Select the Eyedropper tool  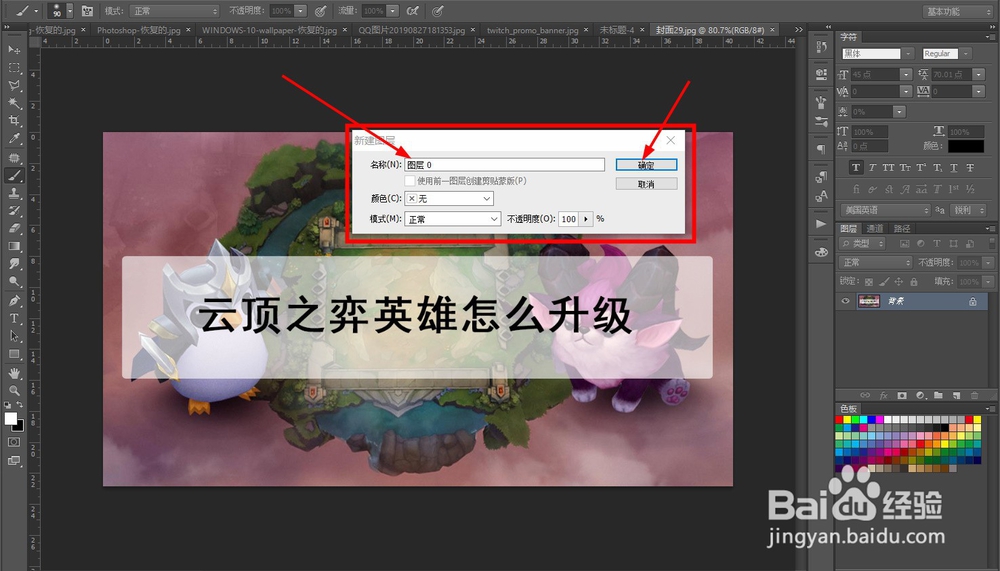(x=14, y=138)
